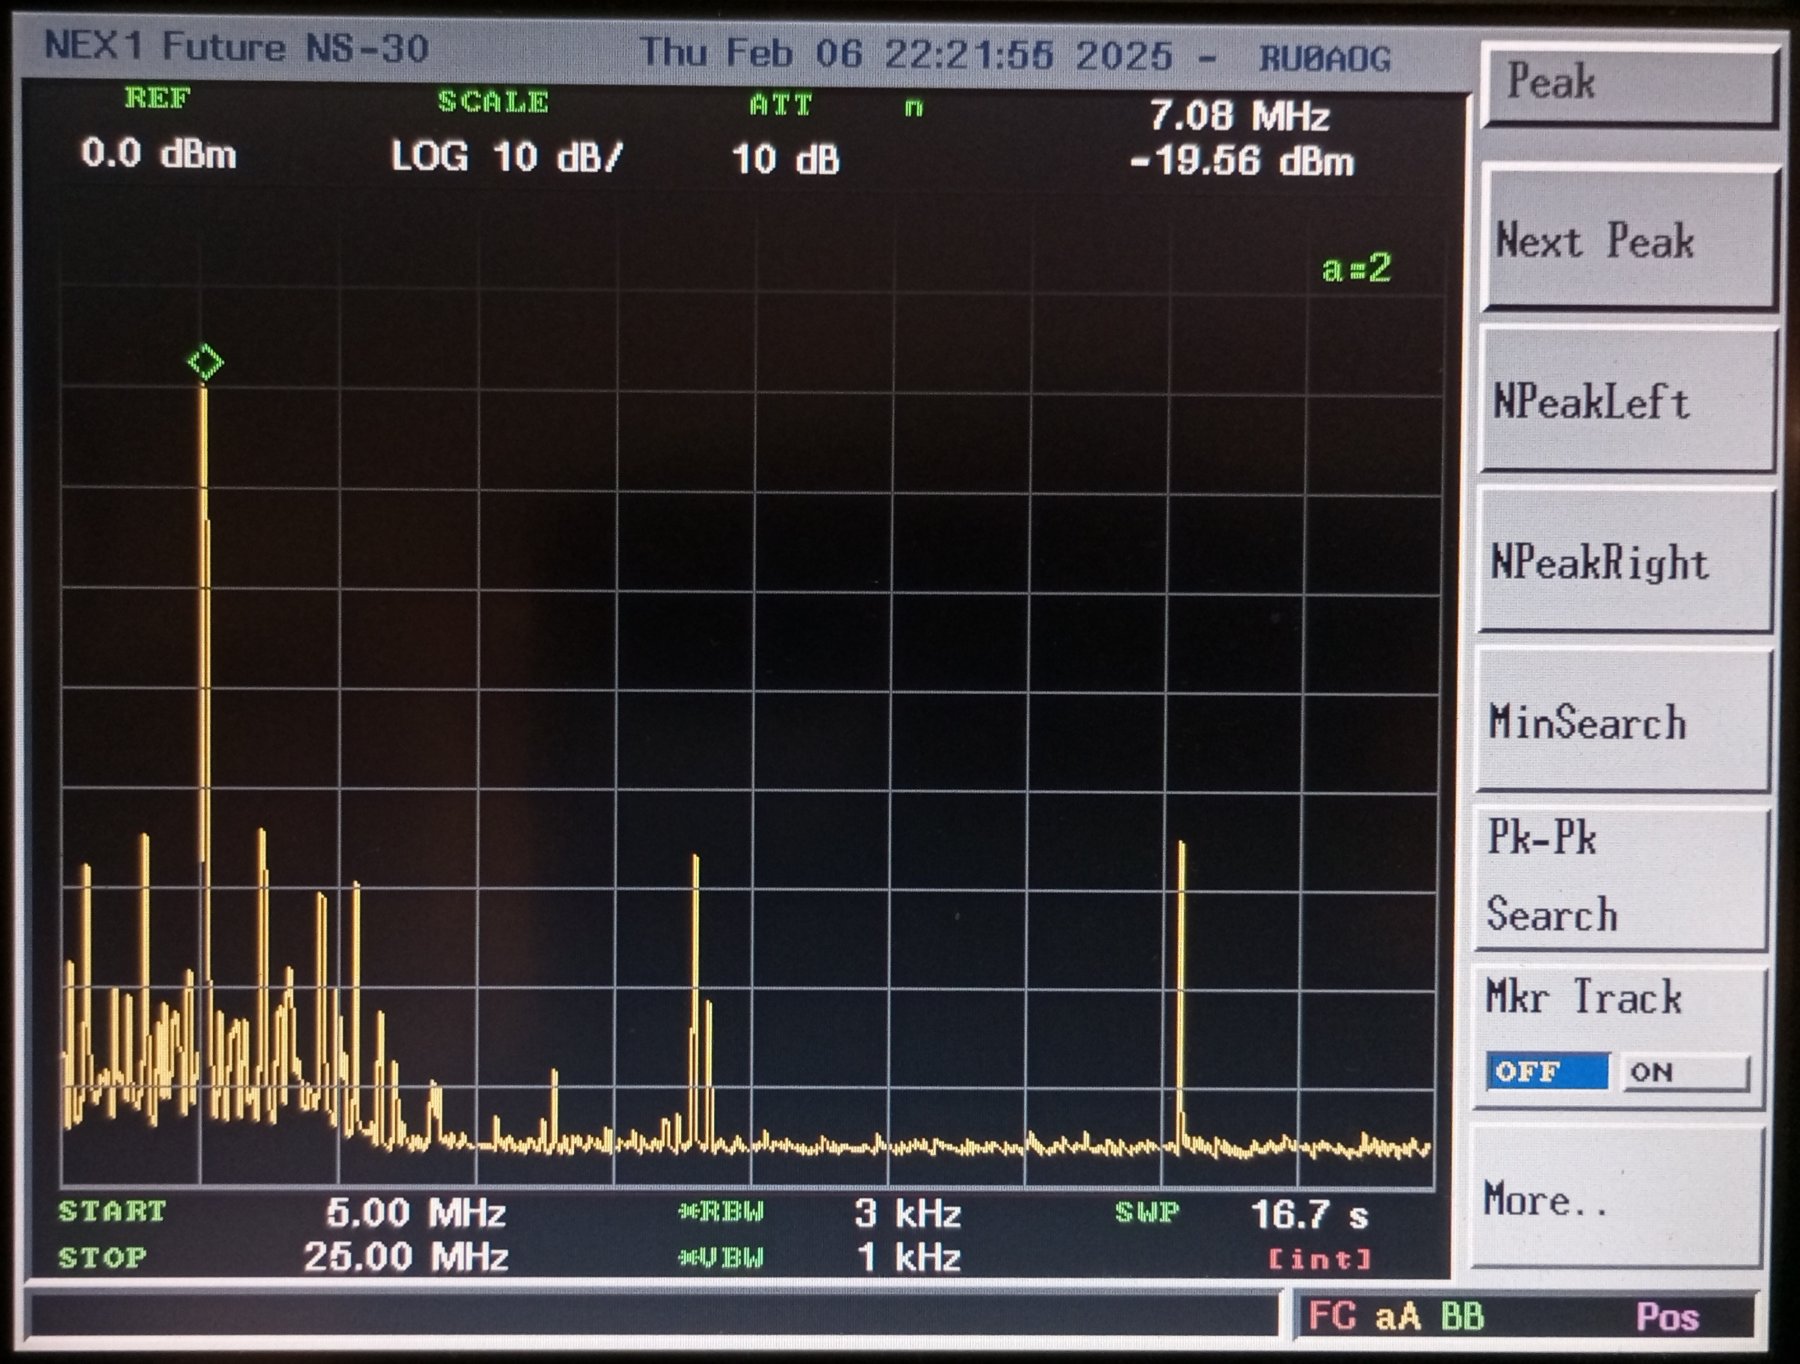
Task: Click the green diamond marker on the peak
Action: 206,362
